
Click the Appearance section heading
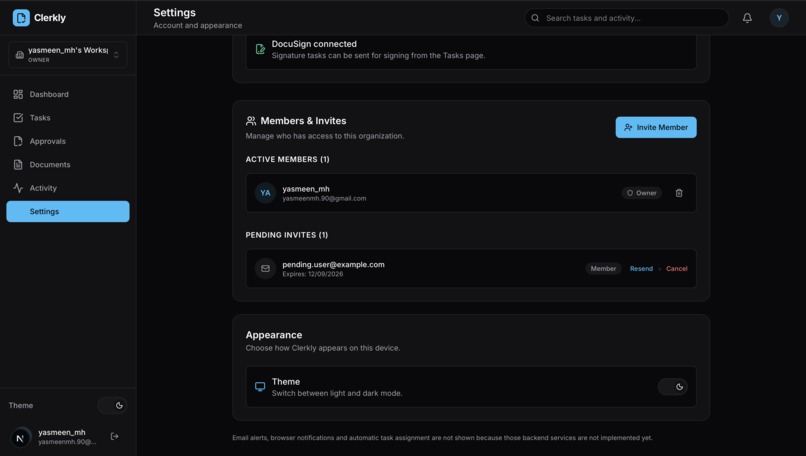click(x=274, y=335)
